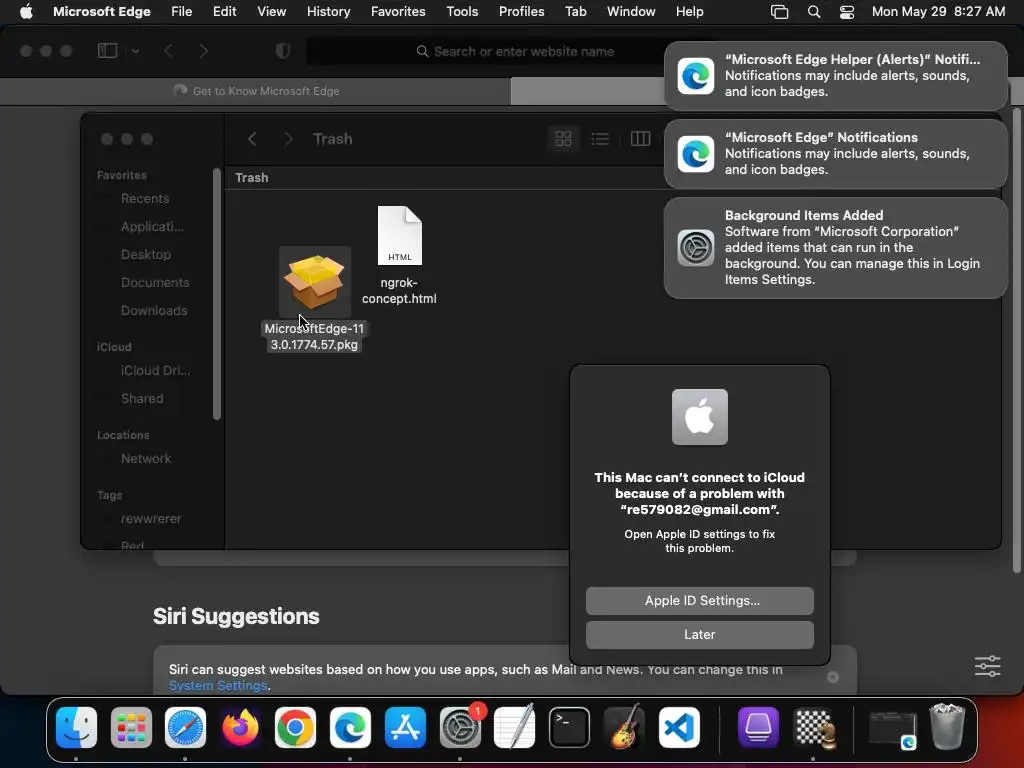The height and width of the screenshot is (768, 1024).
Task: Open Background Items Added notification
Action: pos(836,248)
